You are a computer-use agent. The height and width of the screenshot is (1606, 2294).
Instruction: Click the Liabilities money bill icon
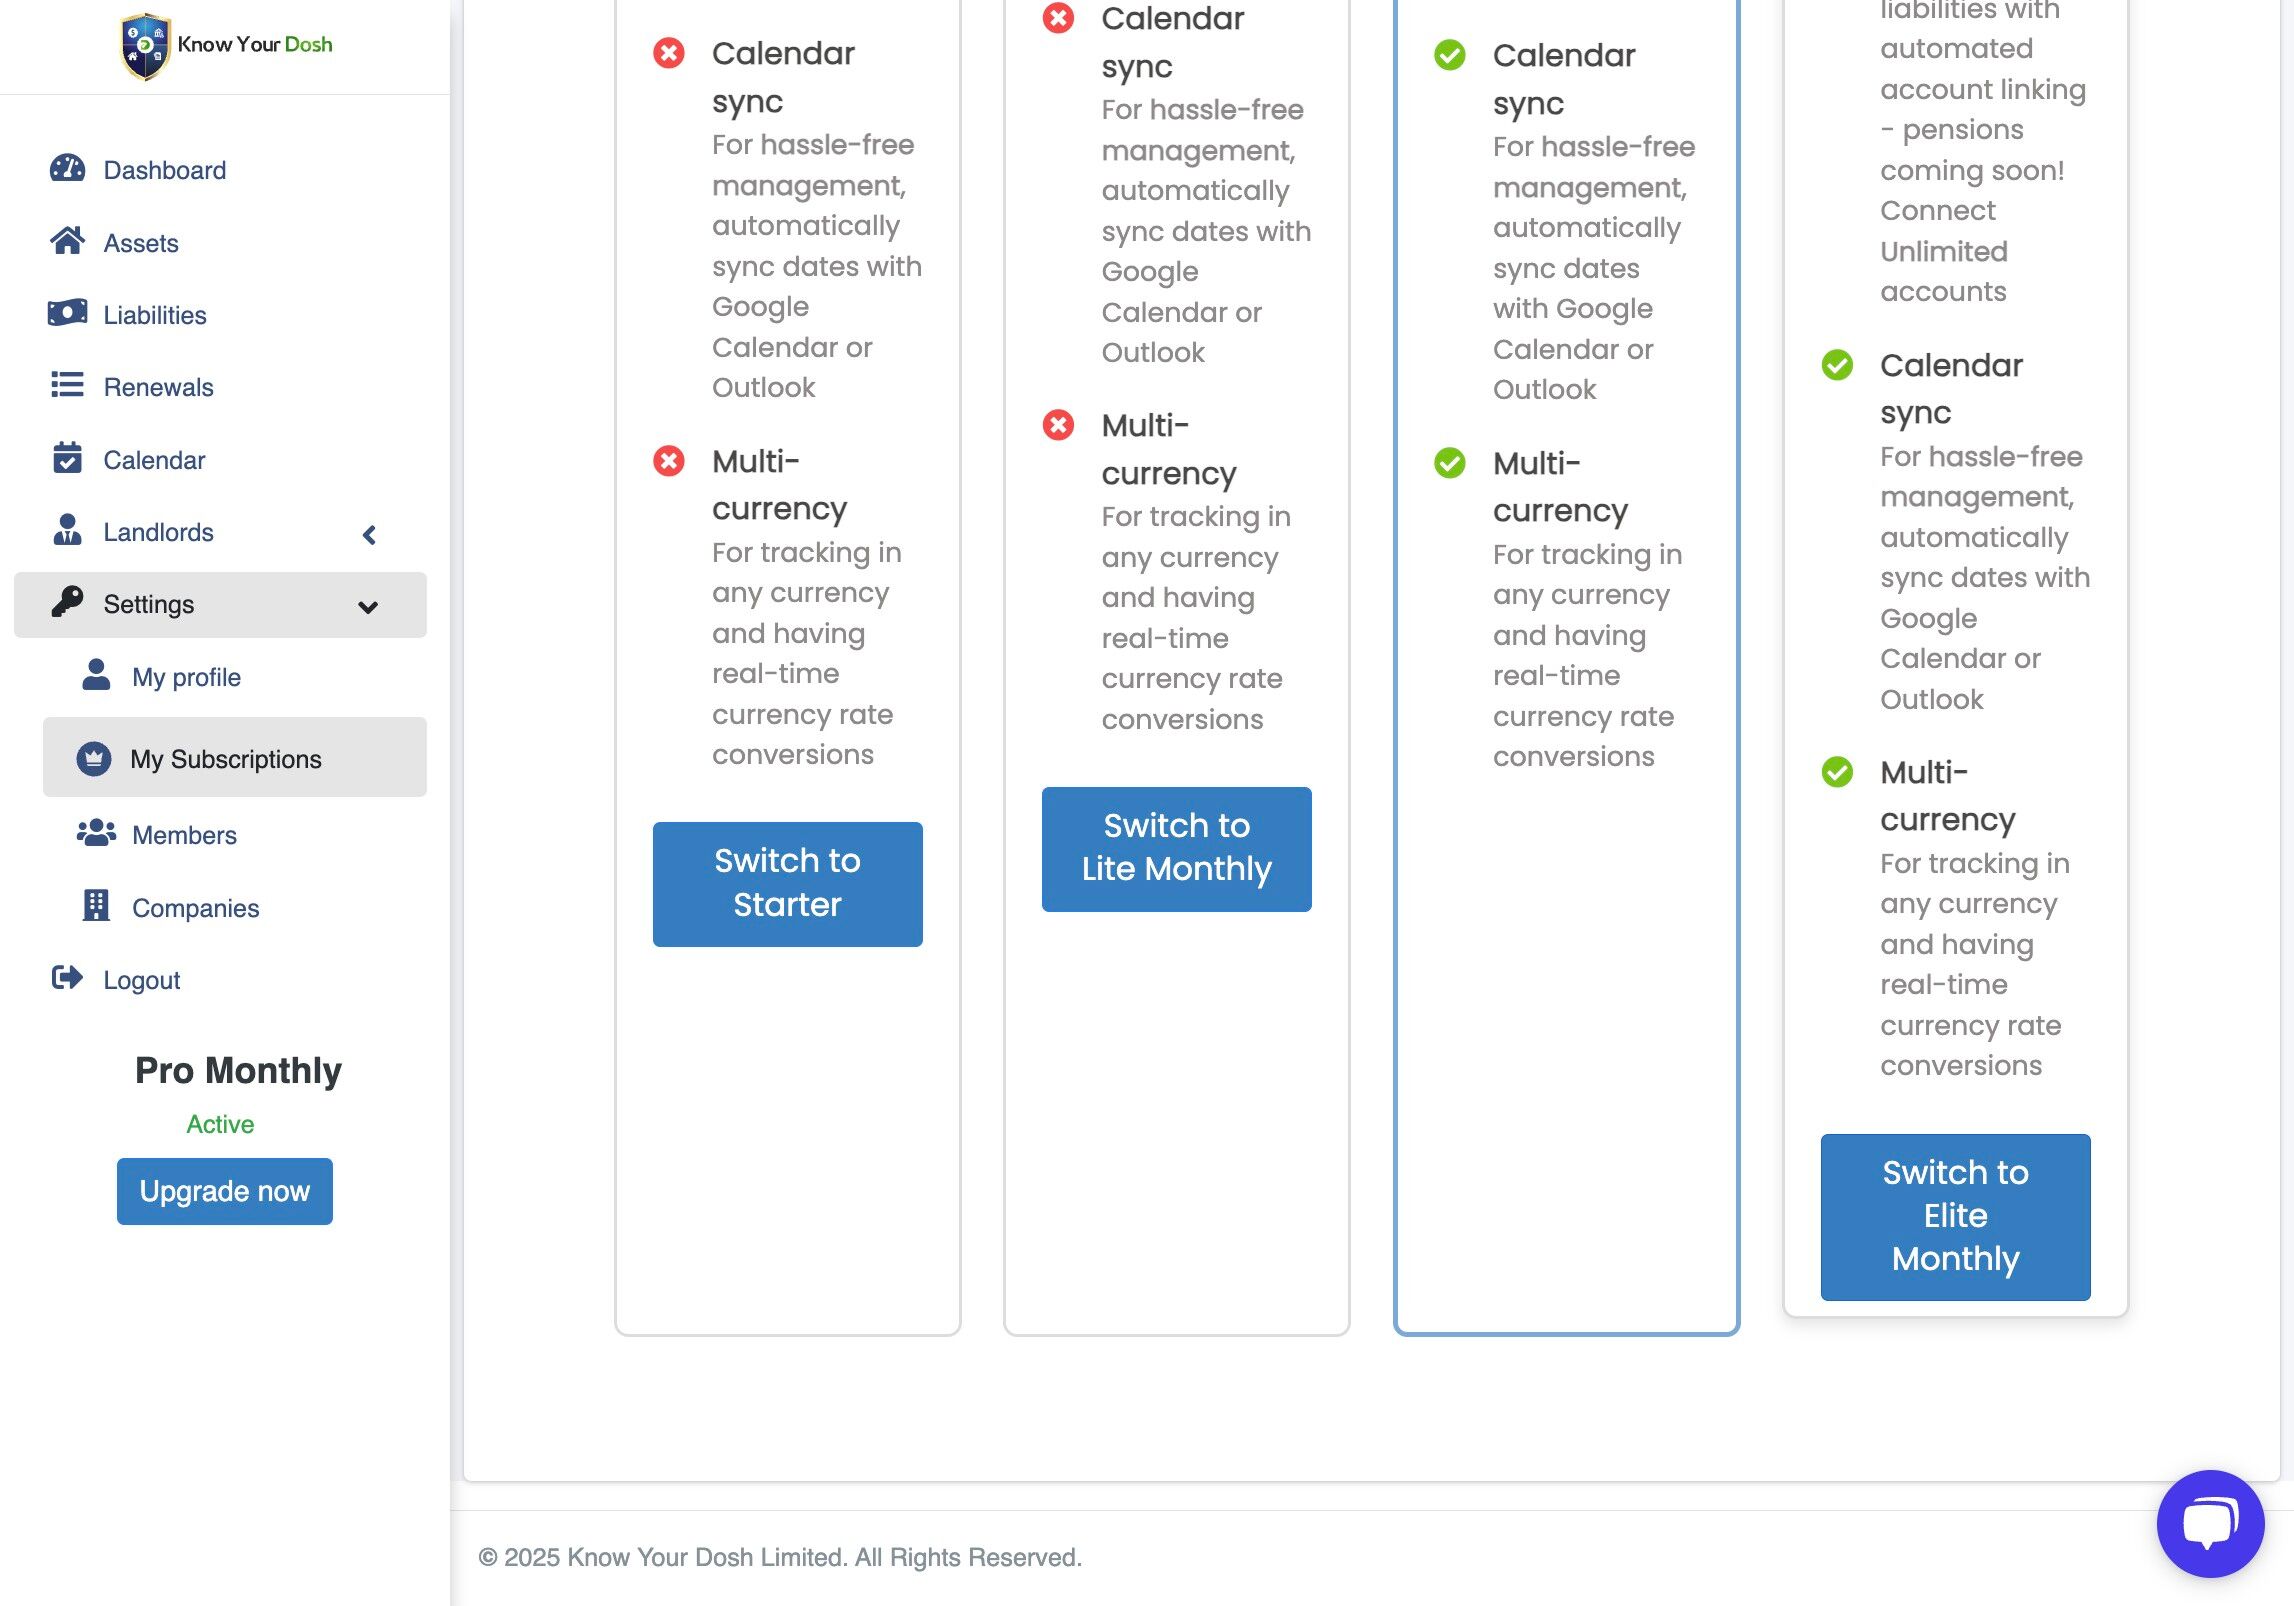pos(67,314)
